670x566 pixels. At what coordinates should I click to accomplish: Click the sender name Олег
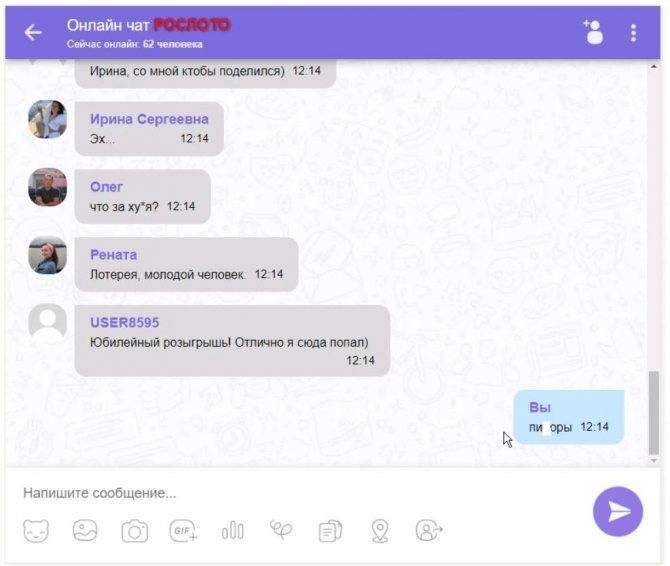106,187
